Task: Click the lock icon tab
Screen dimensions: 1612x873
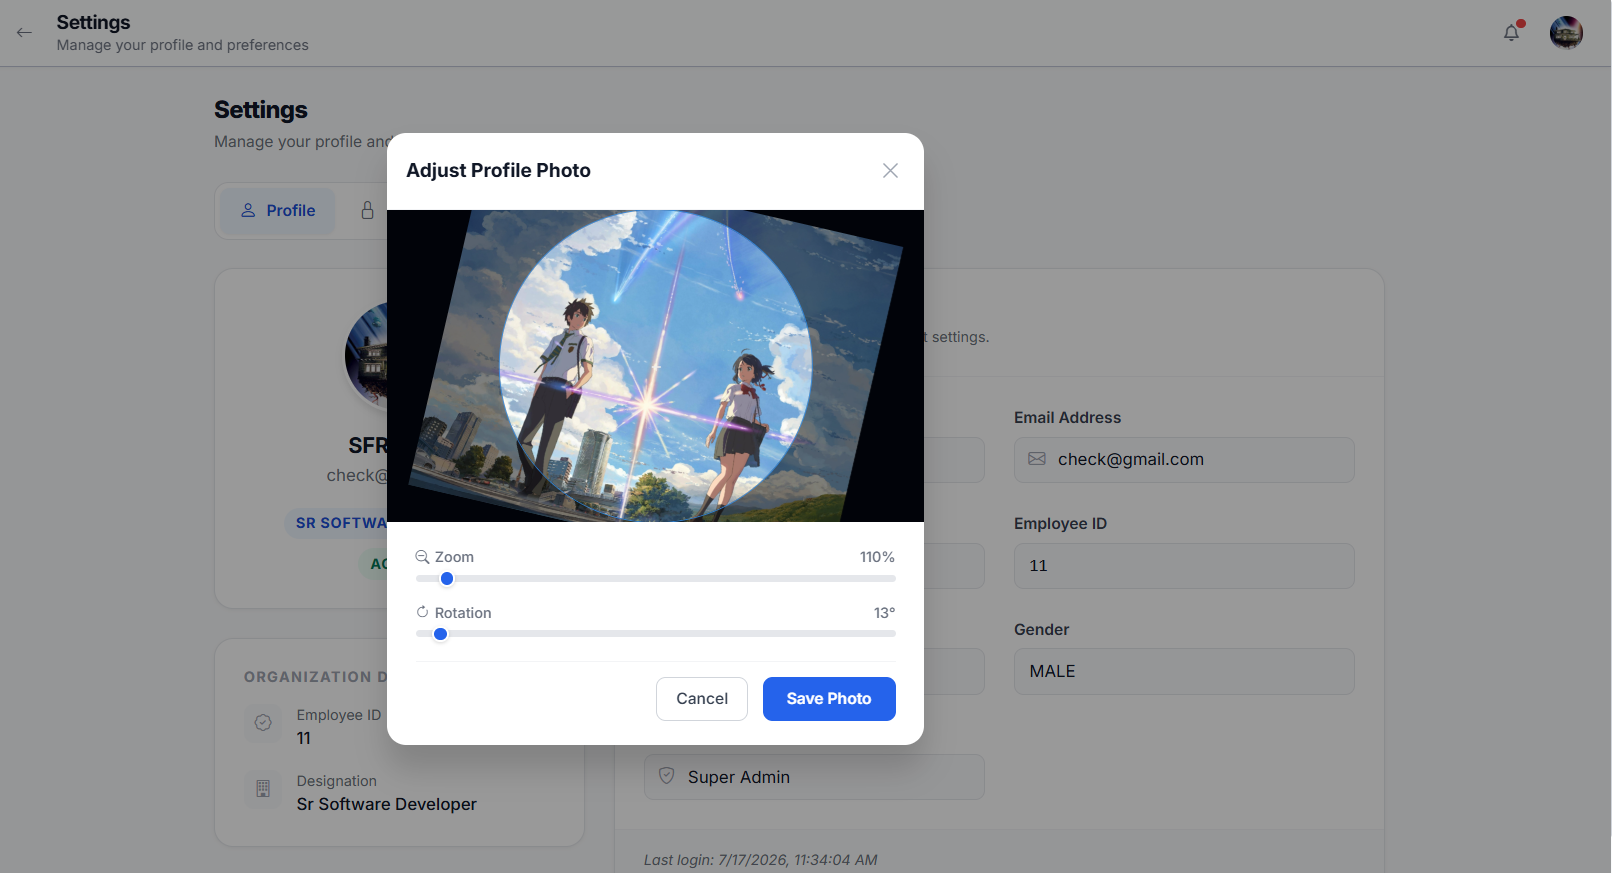Action: (x=367, y=210)
